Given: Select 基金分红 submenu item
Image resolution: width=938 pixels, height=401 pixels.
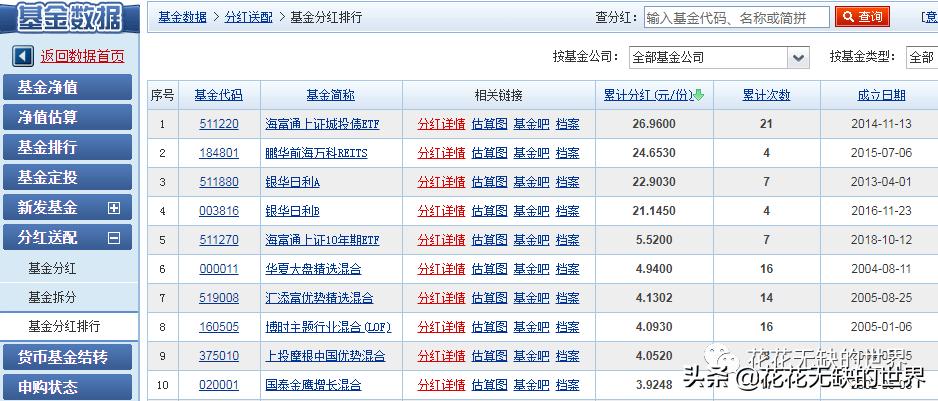Looking at the screenshot, I should tap(52, 268).
